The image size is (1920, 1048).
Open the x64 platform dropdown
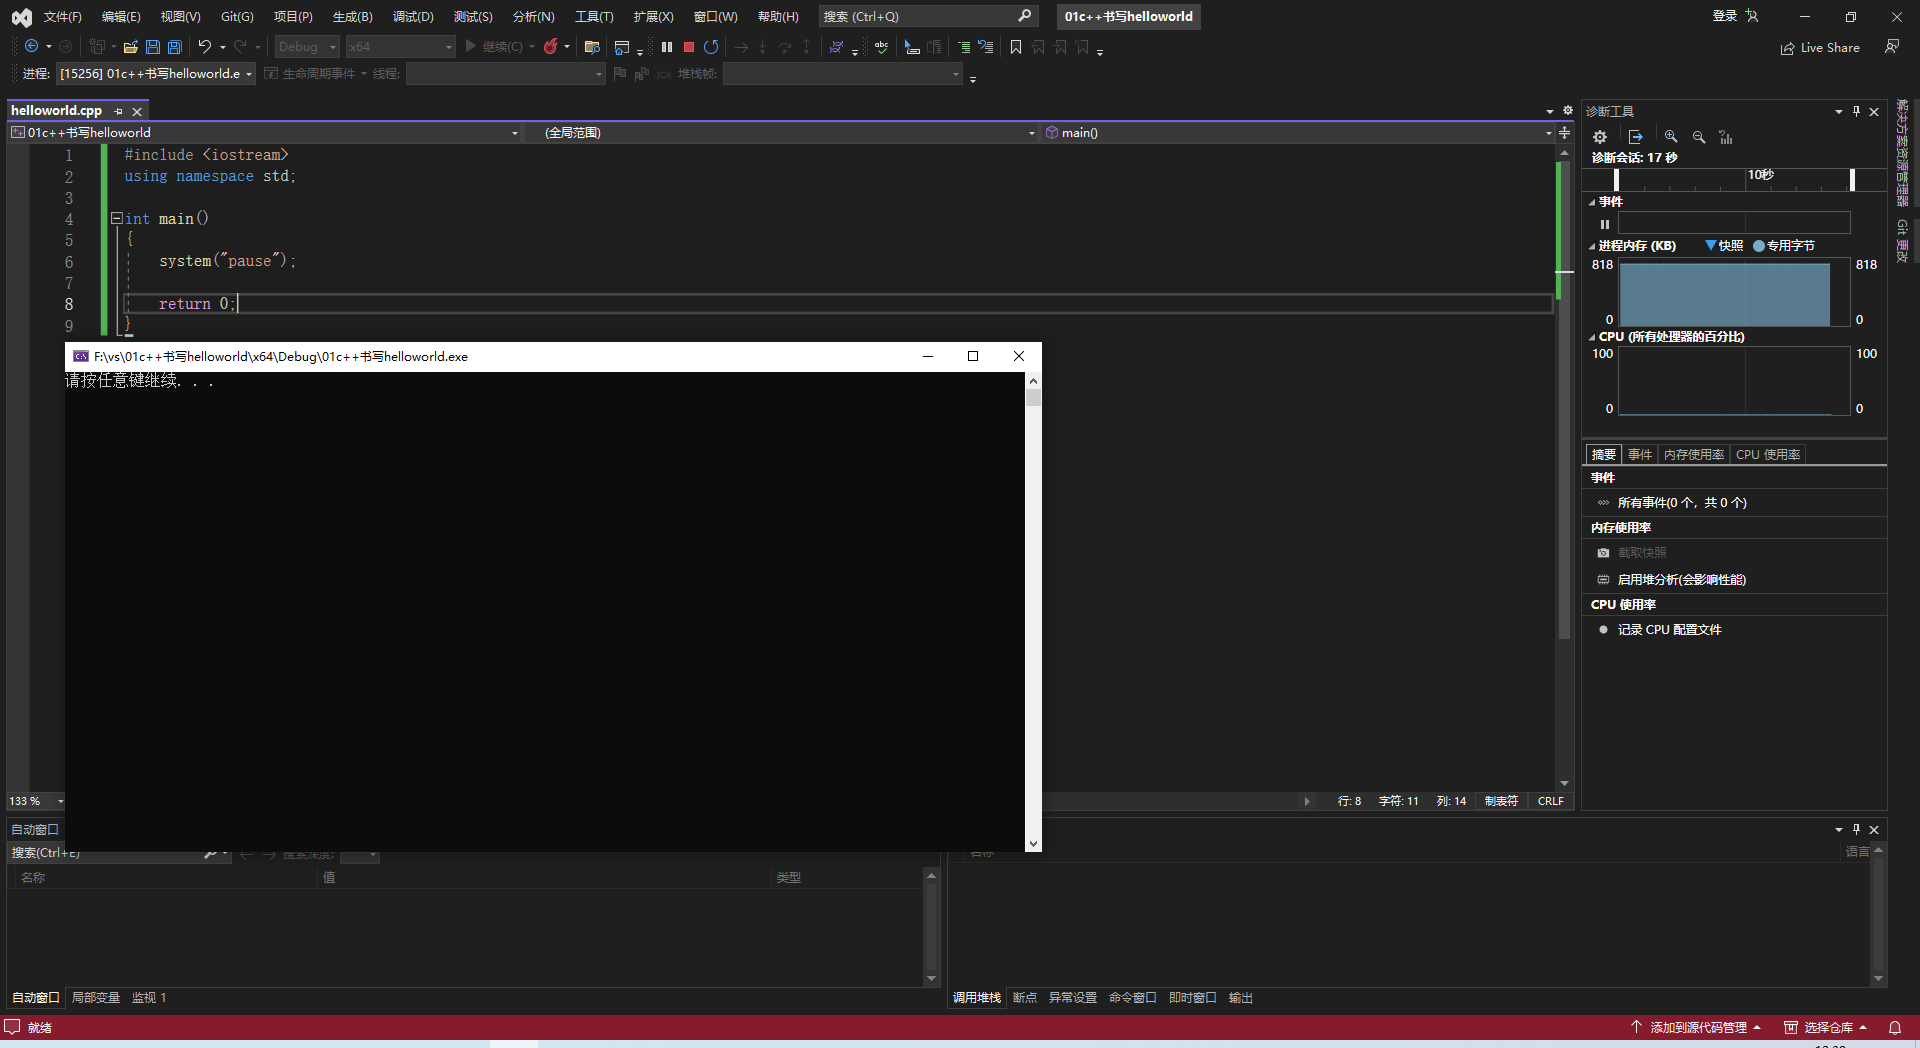[x=400, y=47]
